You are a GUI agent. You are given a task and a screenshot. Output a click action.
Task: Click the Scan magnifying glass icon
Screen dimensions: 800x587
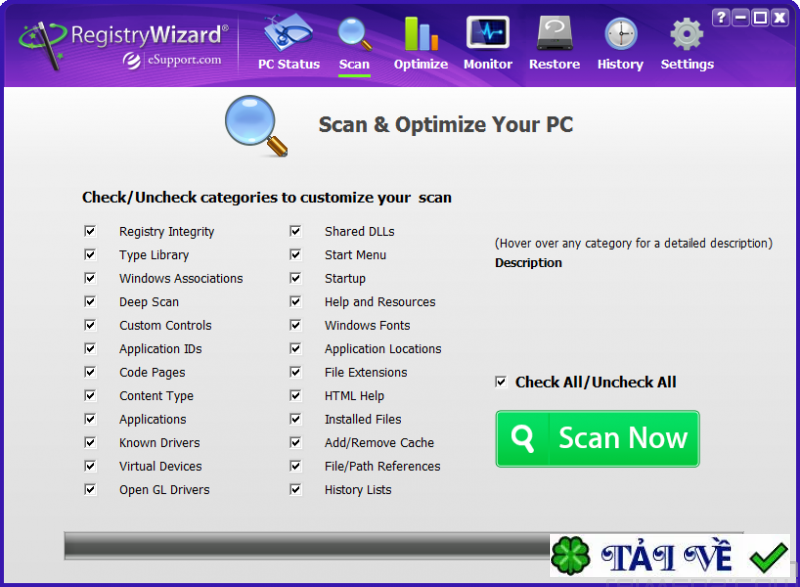coord(354,34)
